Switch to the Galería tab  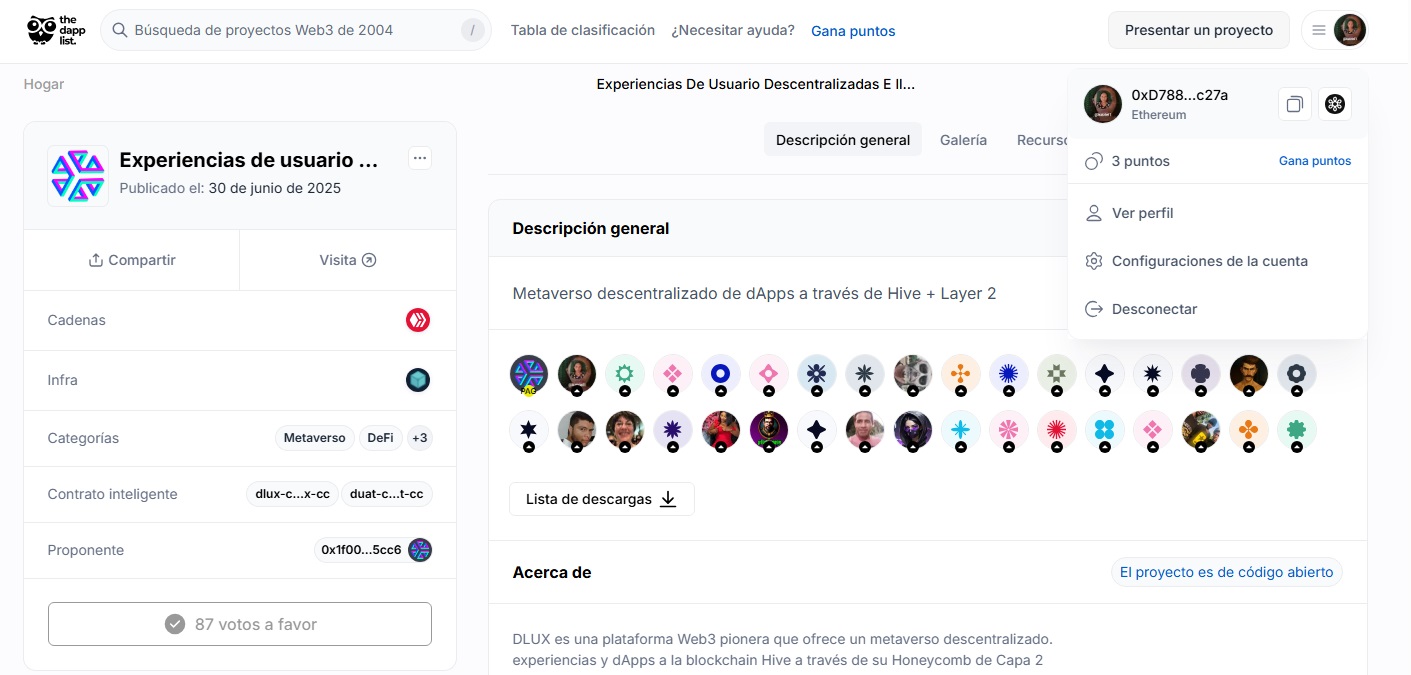tap(963, 140)
